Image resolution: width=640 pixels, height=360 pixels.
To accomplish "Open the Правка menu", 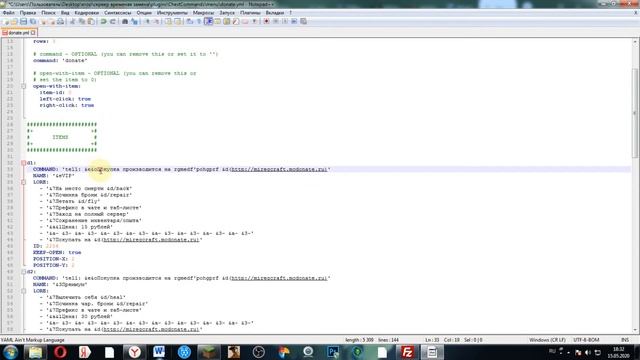I will [x=28, y=13].
